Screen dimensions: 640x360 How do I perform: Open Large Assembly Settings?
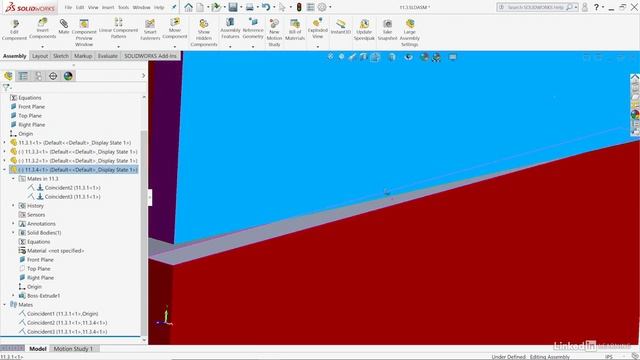click(x=409, y=33)
